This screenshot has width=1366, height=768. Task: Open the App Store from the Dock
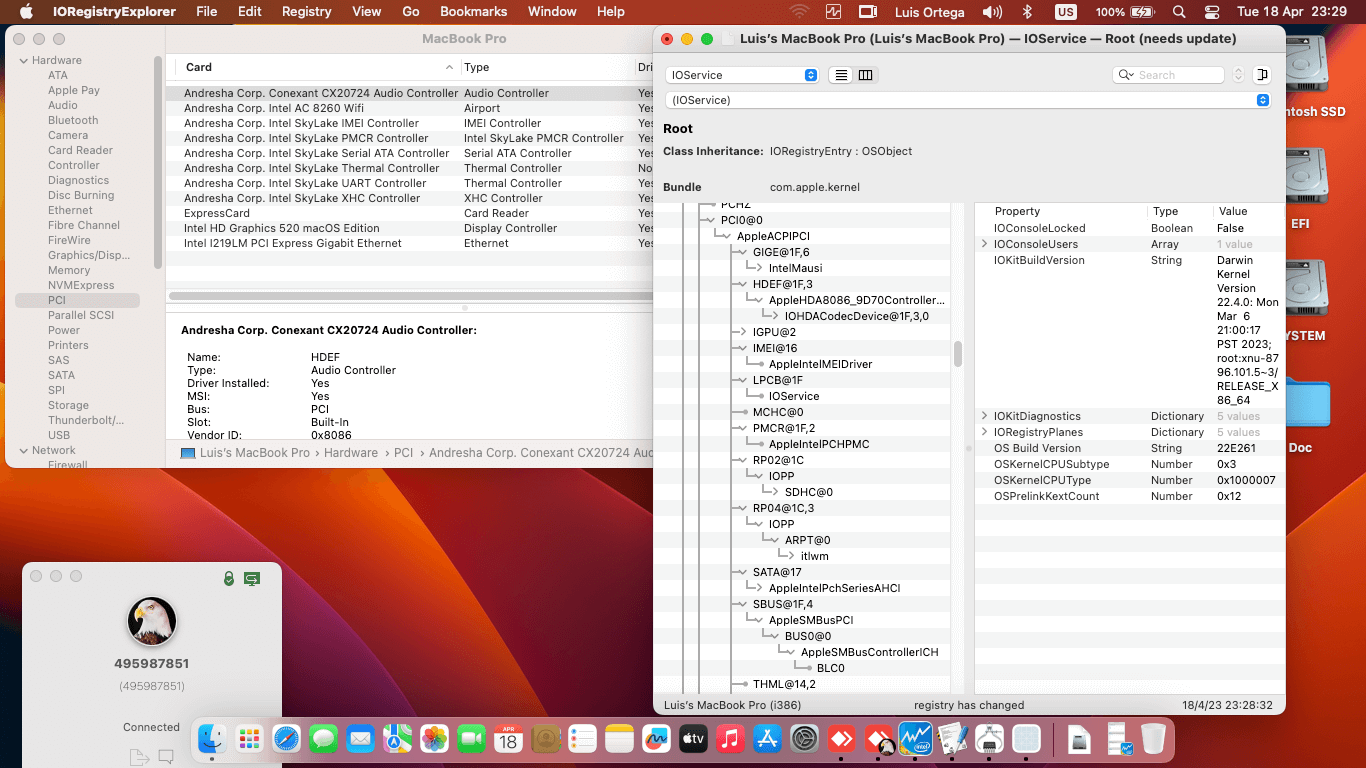click(767, 739)
